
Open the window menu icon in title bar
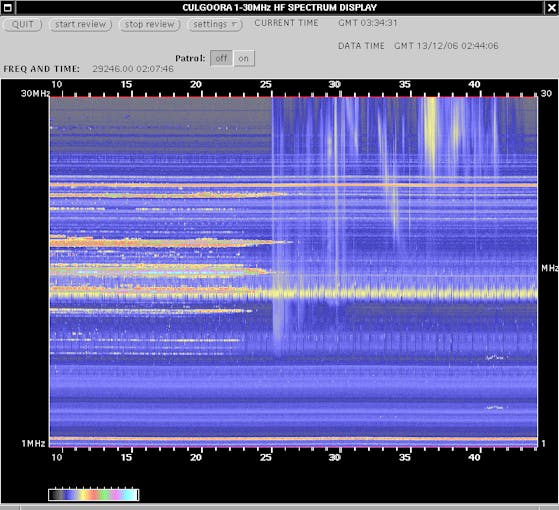(x=7, y=7)
